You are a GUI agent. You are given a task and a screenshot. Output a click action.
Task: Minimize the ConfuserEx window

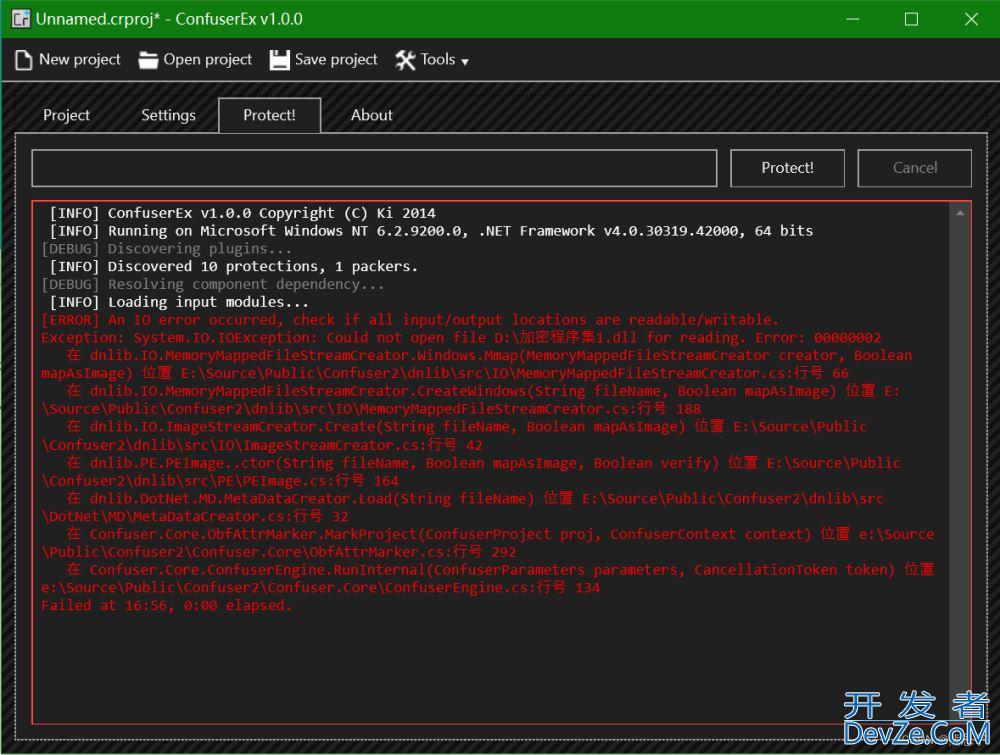(853, 19)
